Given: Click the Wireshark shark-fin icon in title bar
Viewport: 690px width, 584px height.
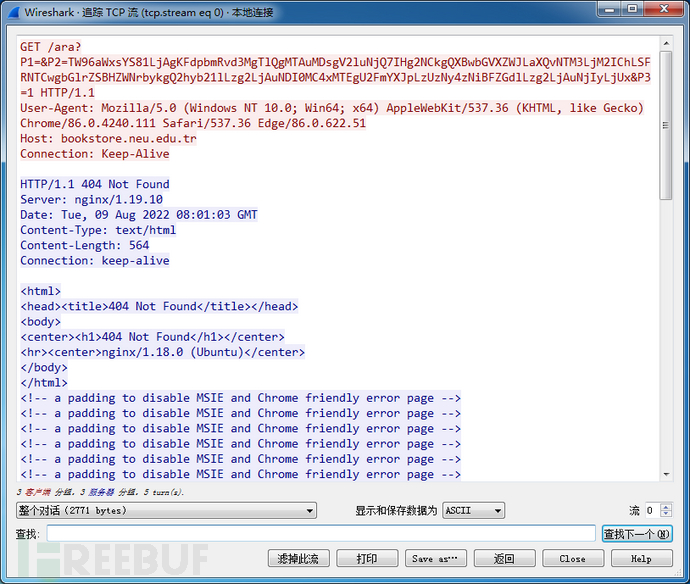Looking at the screenshot, I should tap(13, 12).
